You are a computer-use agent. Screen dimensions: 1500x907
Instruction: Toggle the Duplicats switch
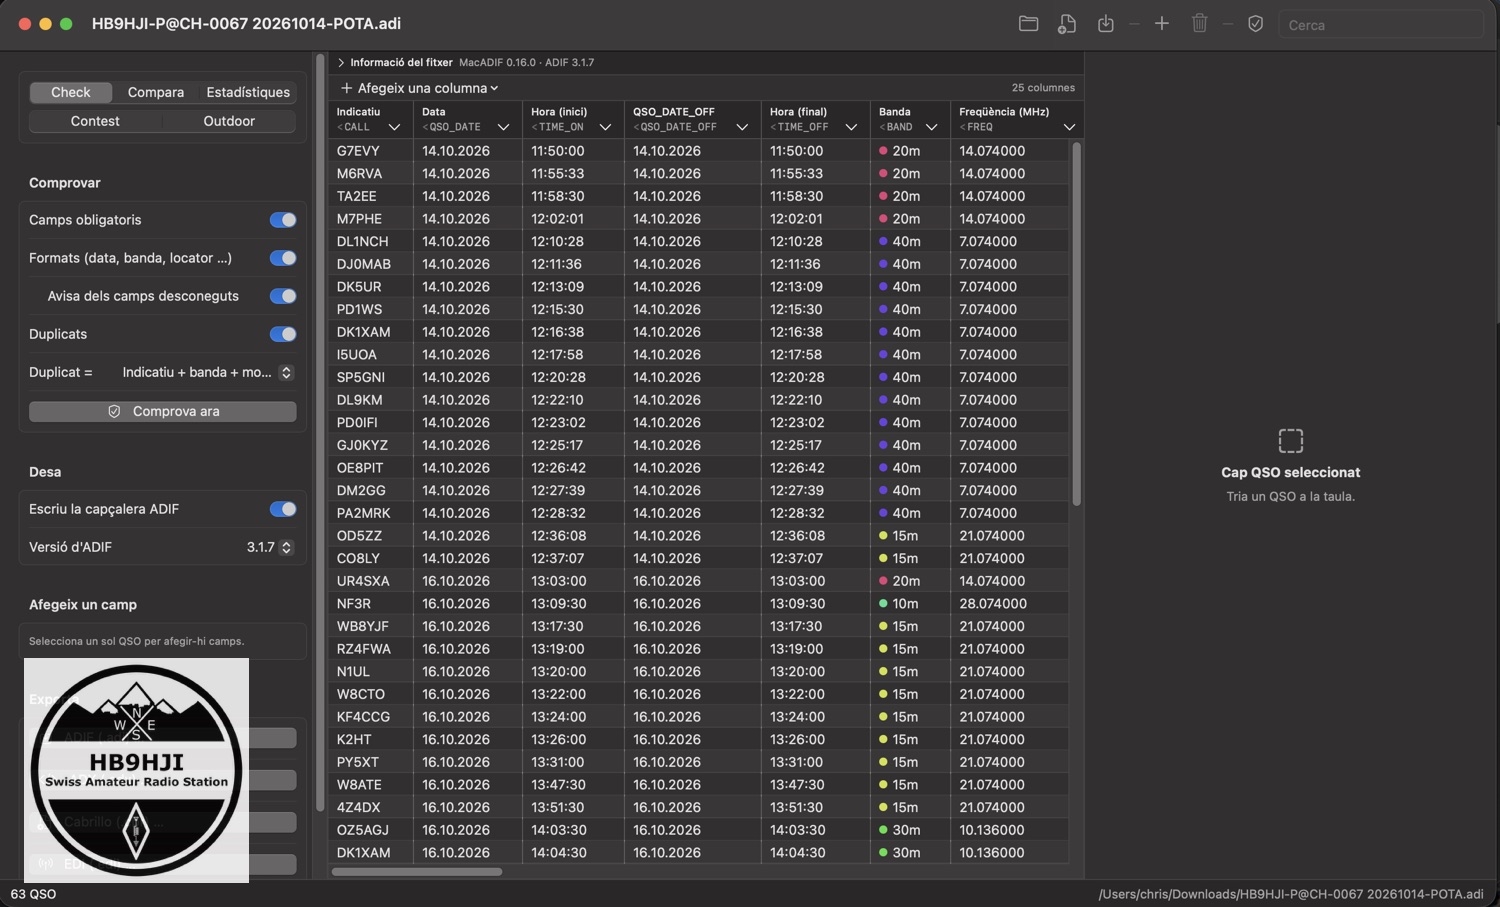(283, 334)
